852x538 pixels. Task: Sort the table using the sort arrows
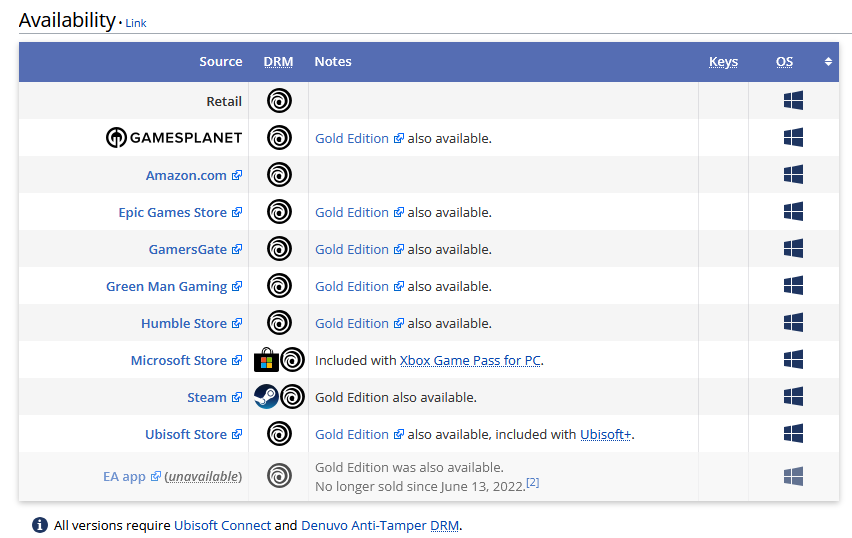(x=828, y=61)
